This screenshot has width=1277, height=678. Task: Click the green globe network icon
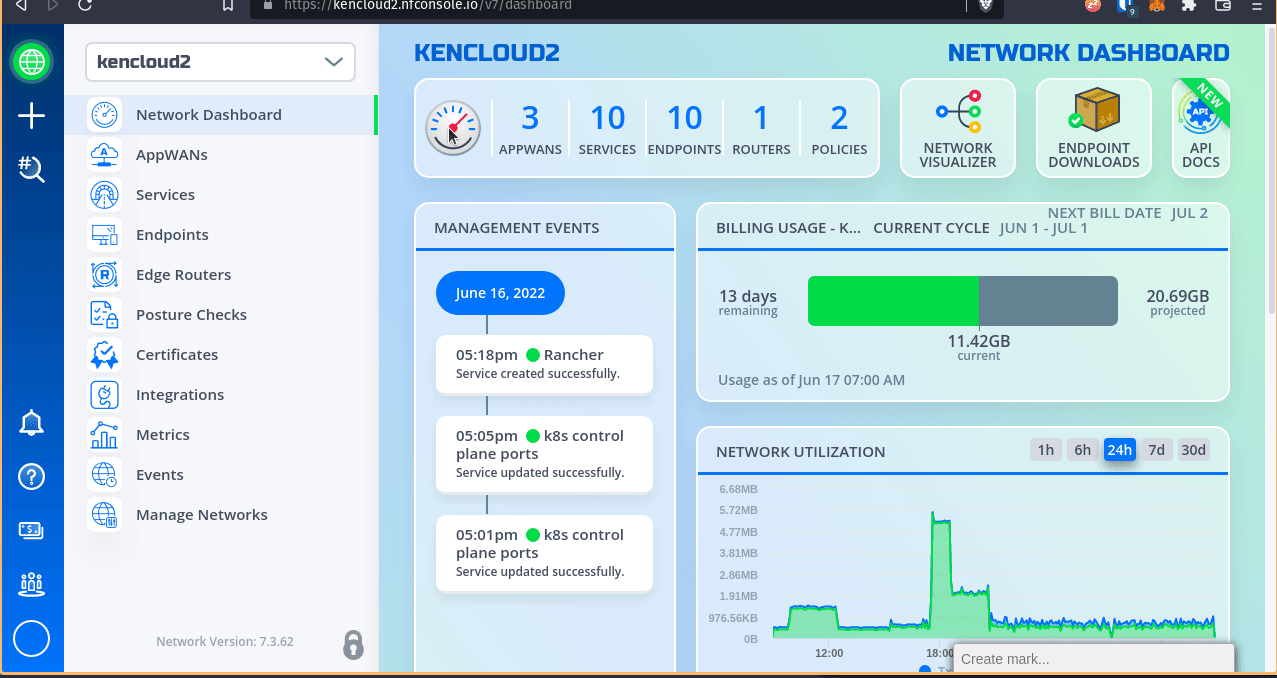click(32, 62)
